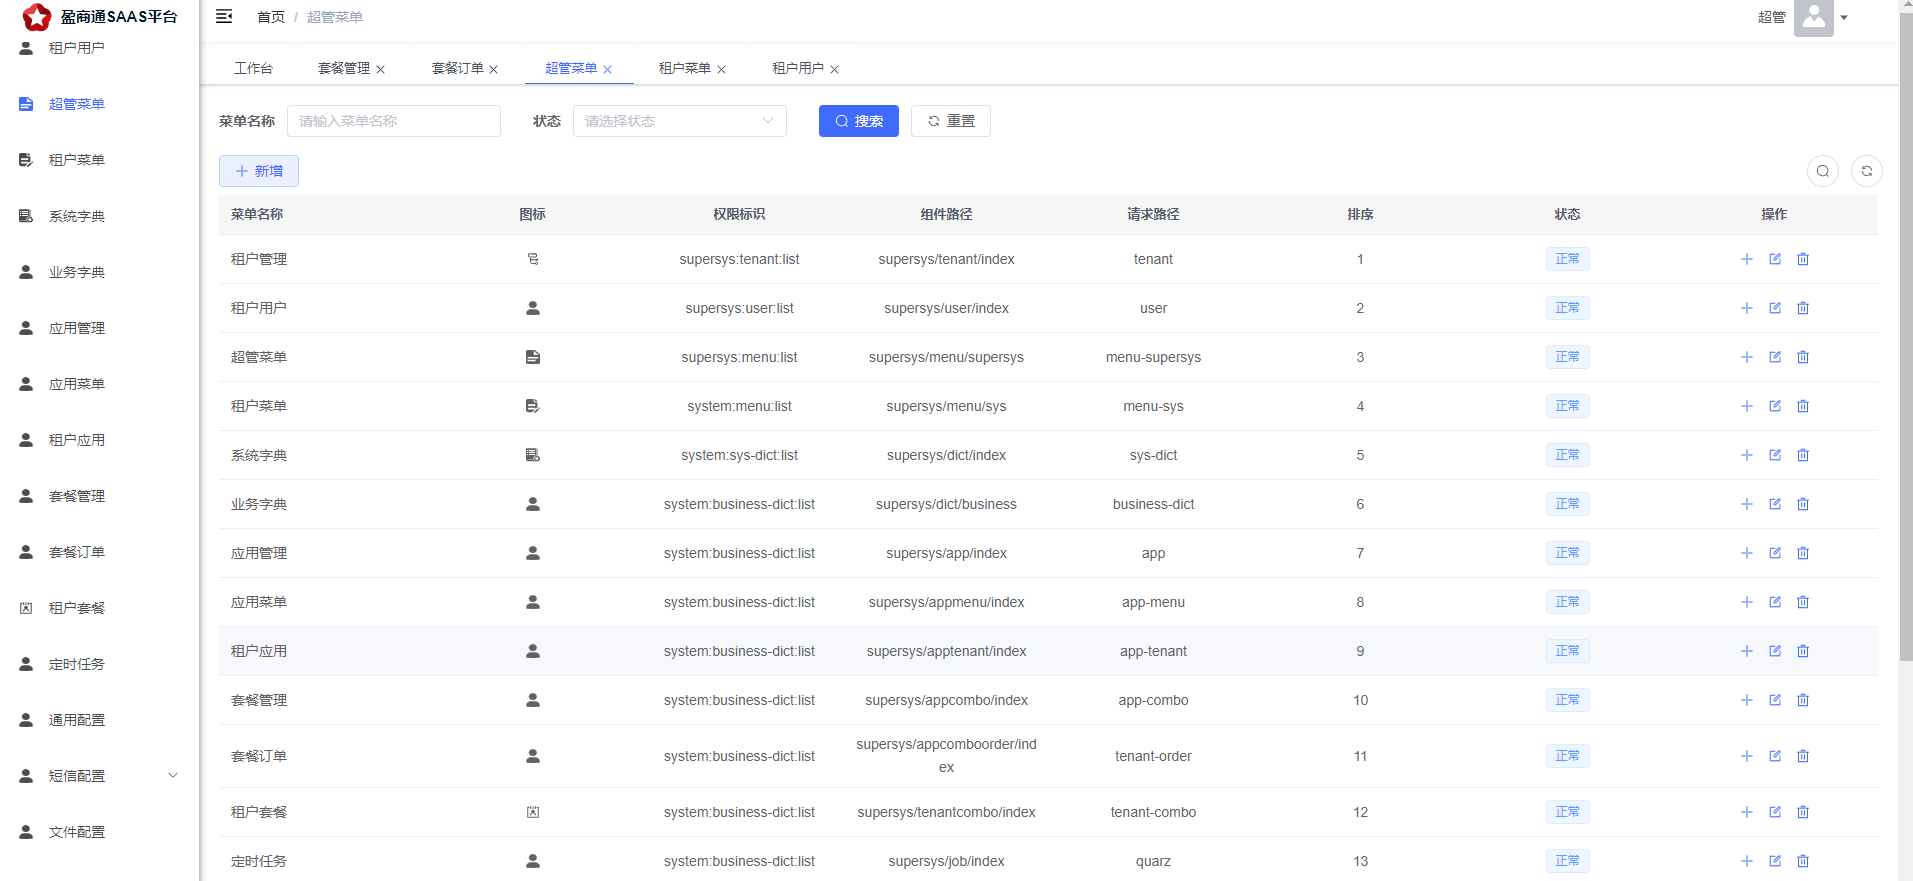
Task: Click the edit icon in 租户菜单 row
Action: 1775,406
